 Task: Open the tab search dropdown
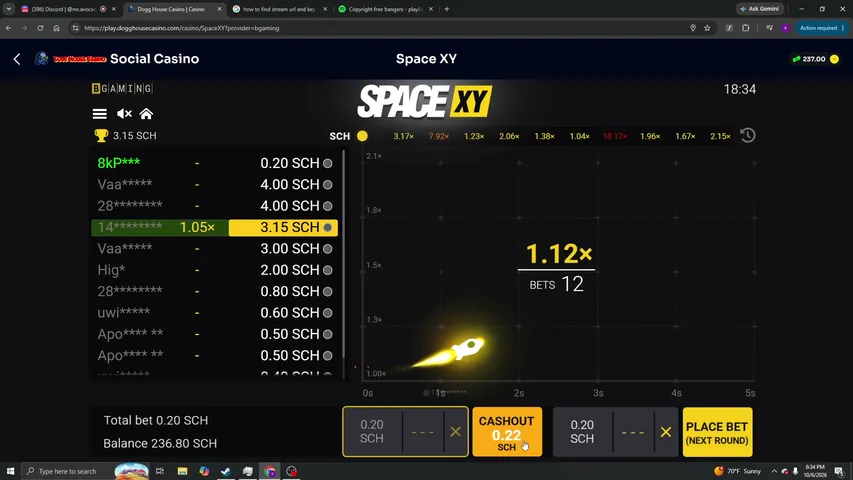coord(9,9)
